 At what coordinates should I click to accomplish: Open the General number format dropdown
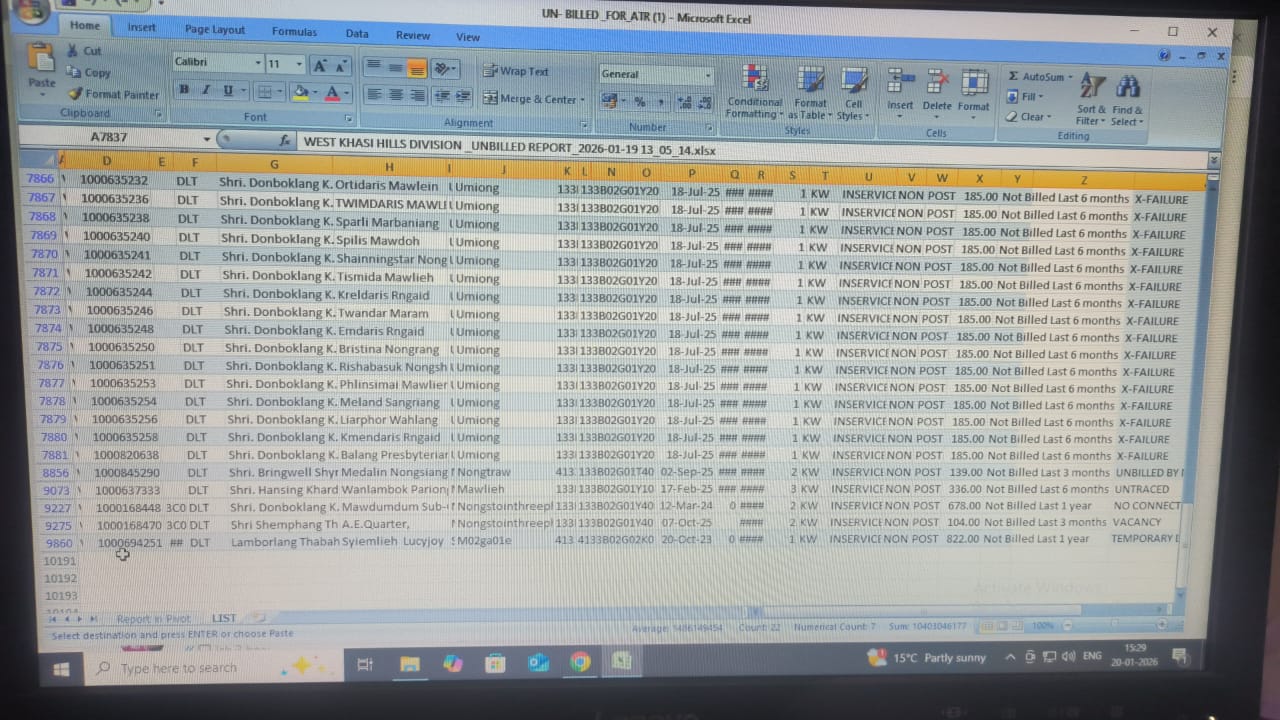708,75
